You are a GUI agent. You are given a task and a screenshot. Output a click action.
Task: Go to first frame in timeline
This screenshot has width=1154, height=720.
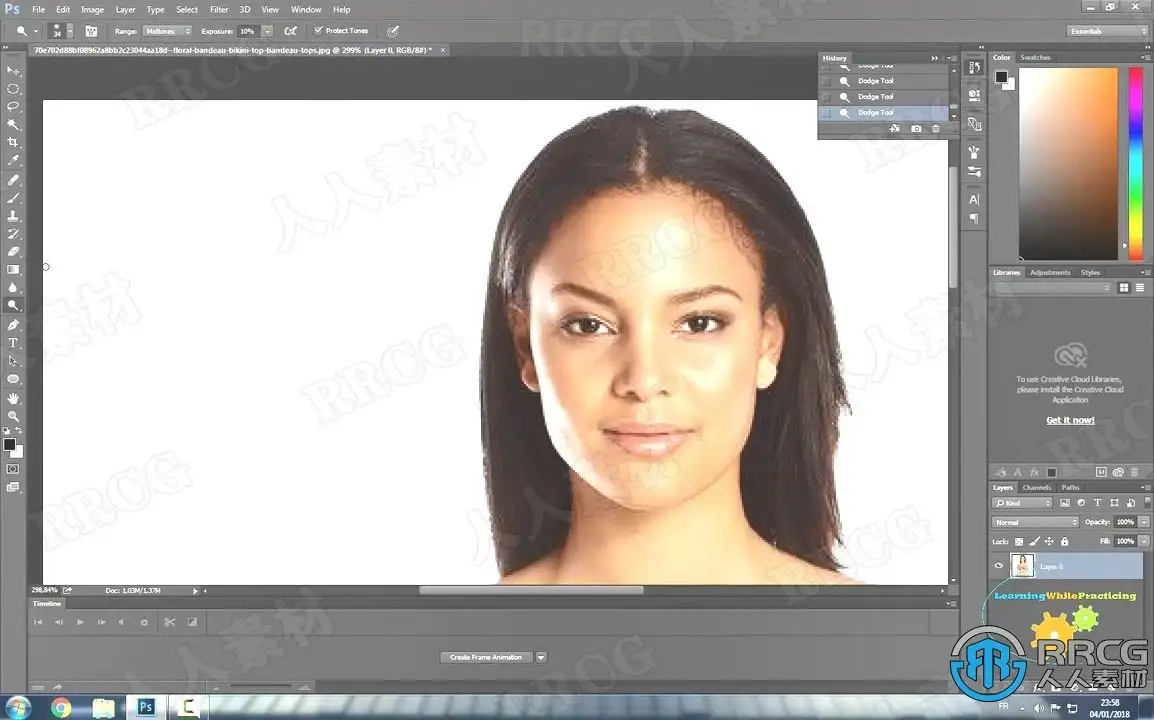point(38,622)
